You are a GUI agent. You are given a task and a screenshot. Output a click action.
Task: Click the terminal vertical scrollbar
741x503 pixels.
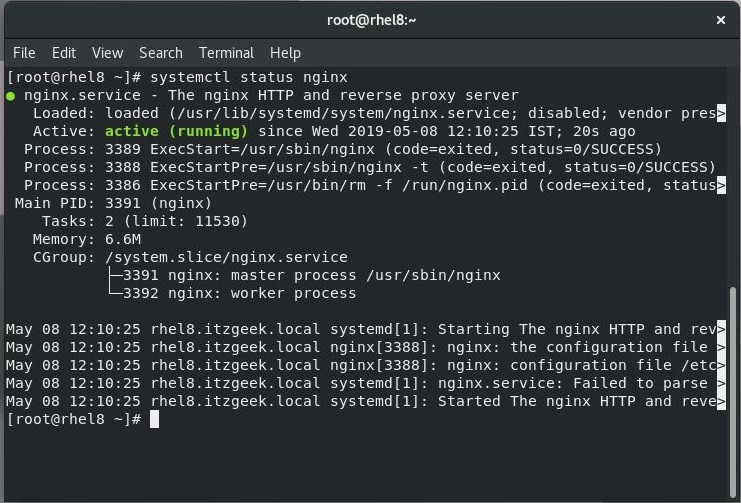(x=733, y=392)
